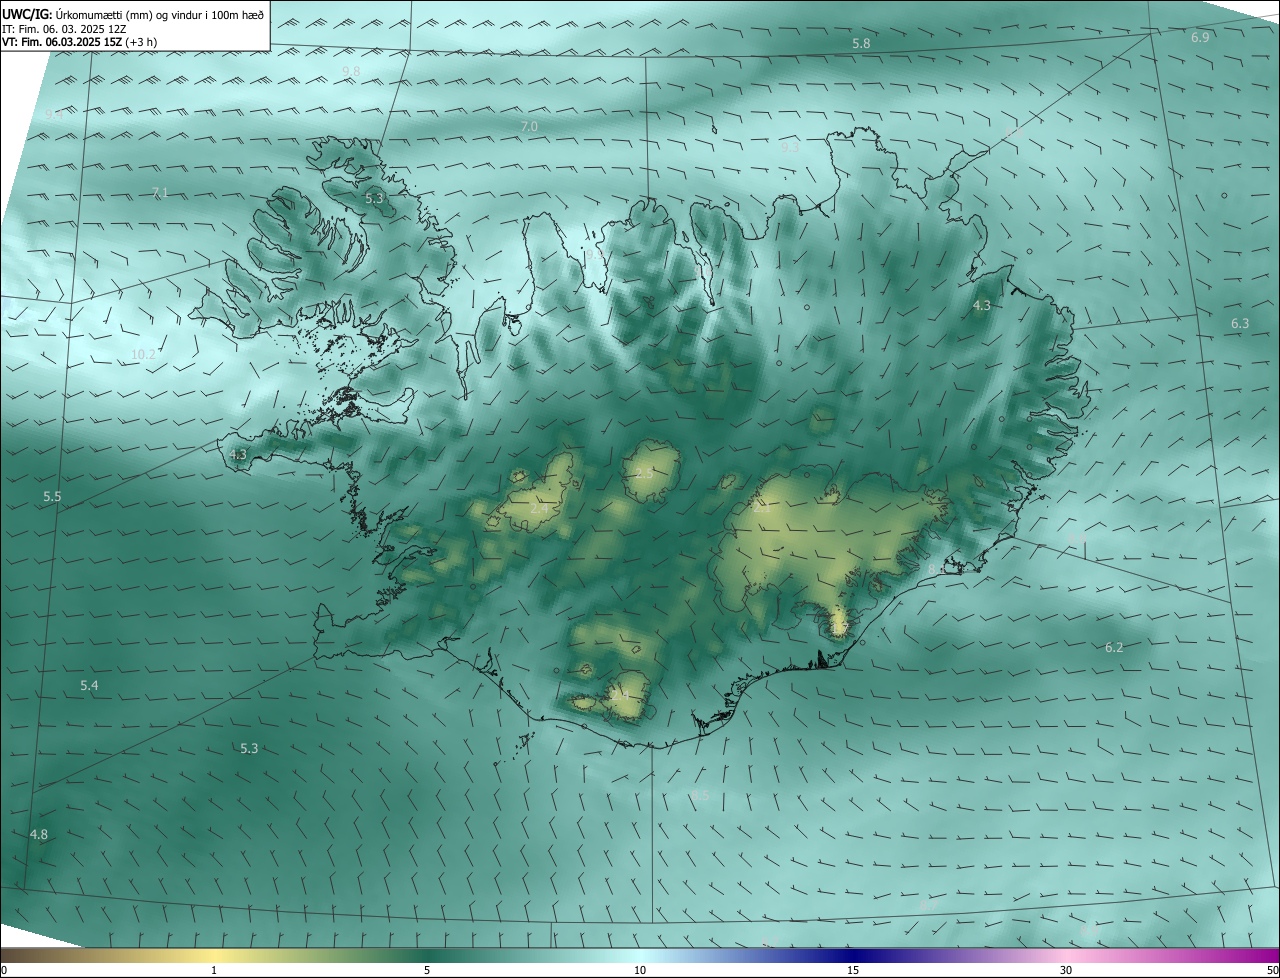Screen dimensions: 1280x978
Task: Click tick label 10 on the colour scale
Action: 640,970
